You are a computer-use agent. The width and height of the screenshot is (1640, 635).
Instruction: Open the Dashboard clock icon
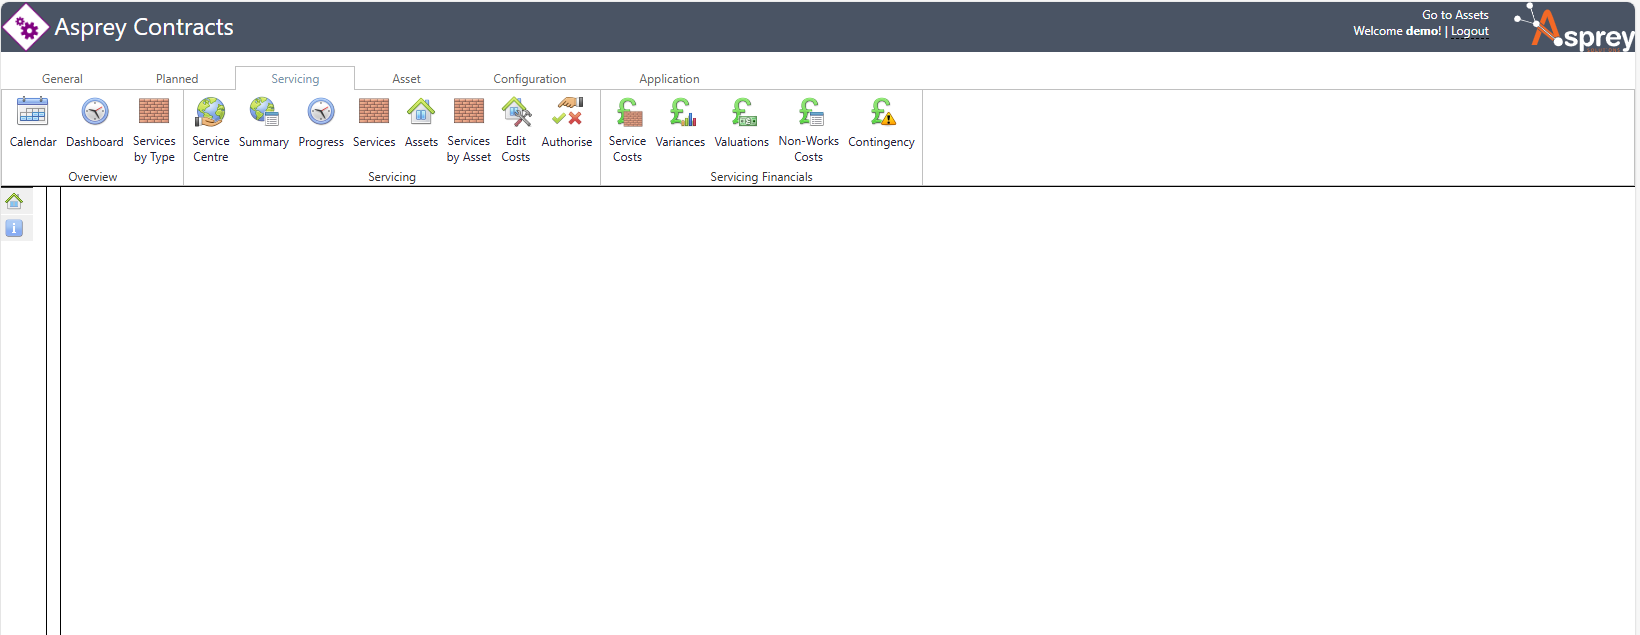pyautogui.click(x=95, y=112)
